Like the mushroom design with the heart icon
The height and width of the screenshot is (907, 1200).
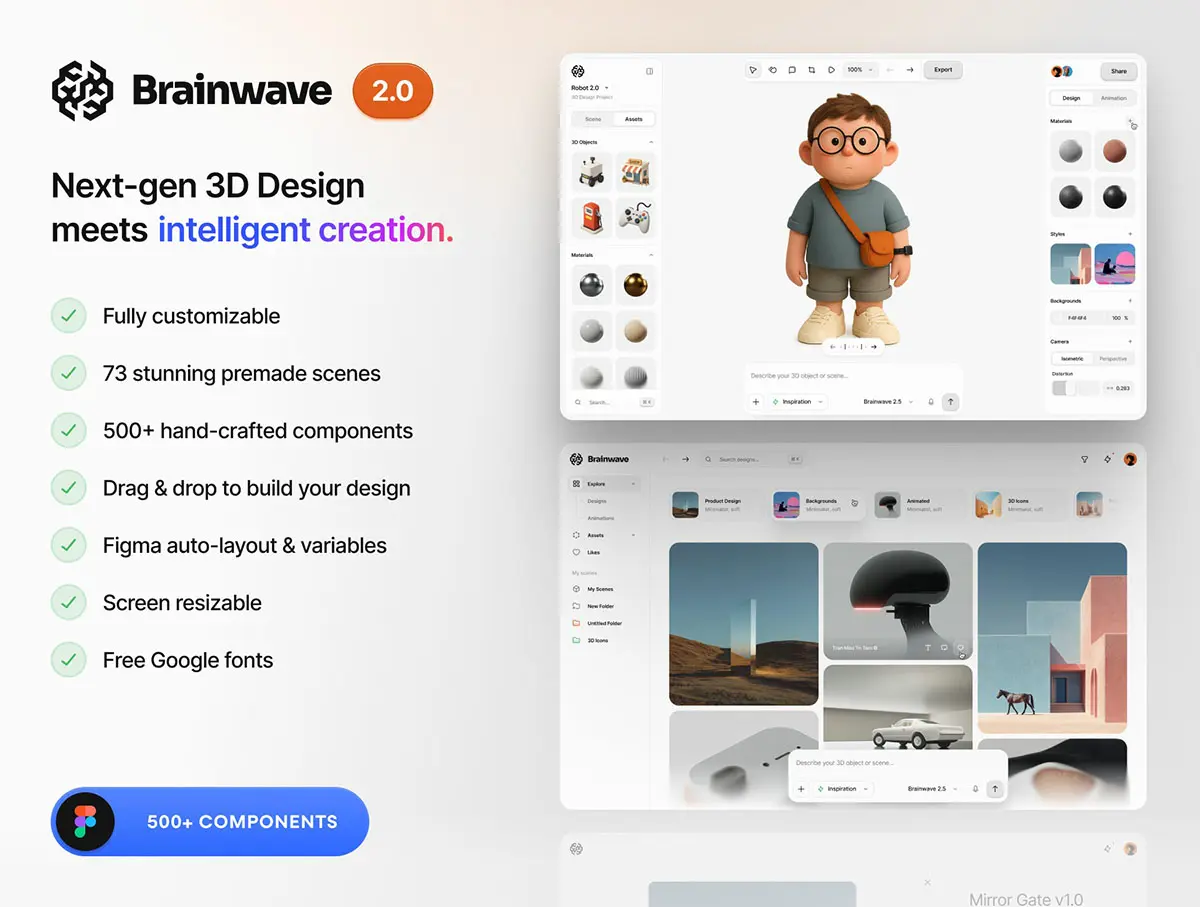961,648
